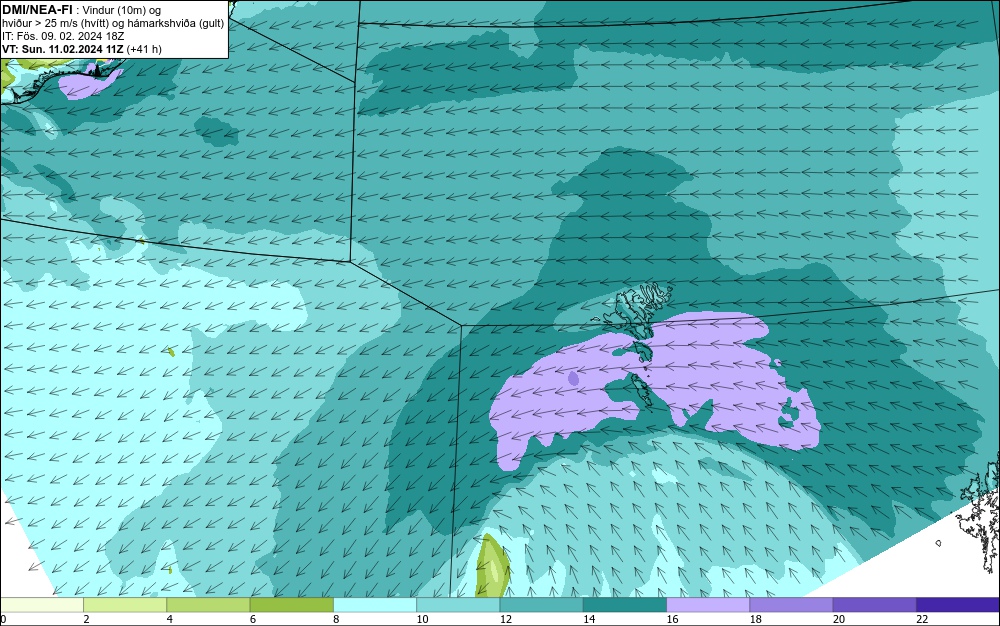Viewport: 1000px width, 626px height.
Task: Click the 'VT: Sun. 11.02.2024 11Z' valid time text
Action: click(63, 49)
